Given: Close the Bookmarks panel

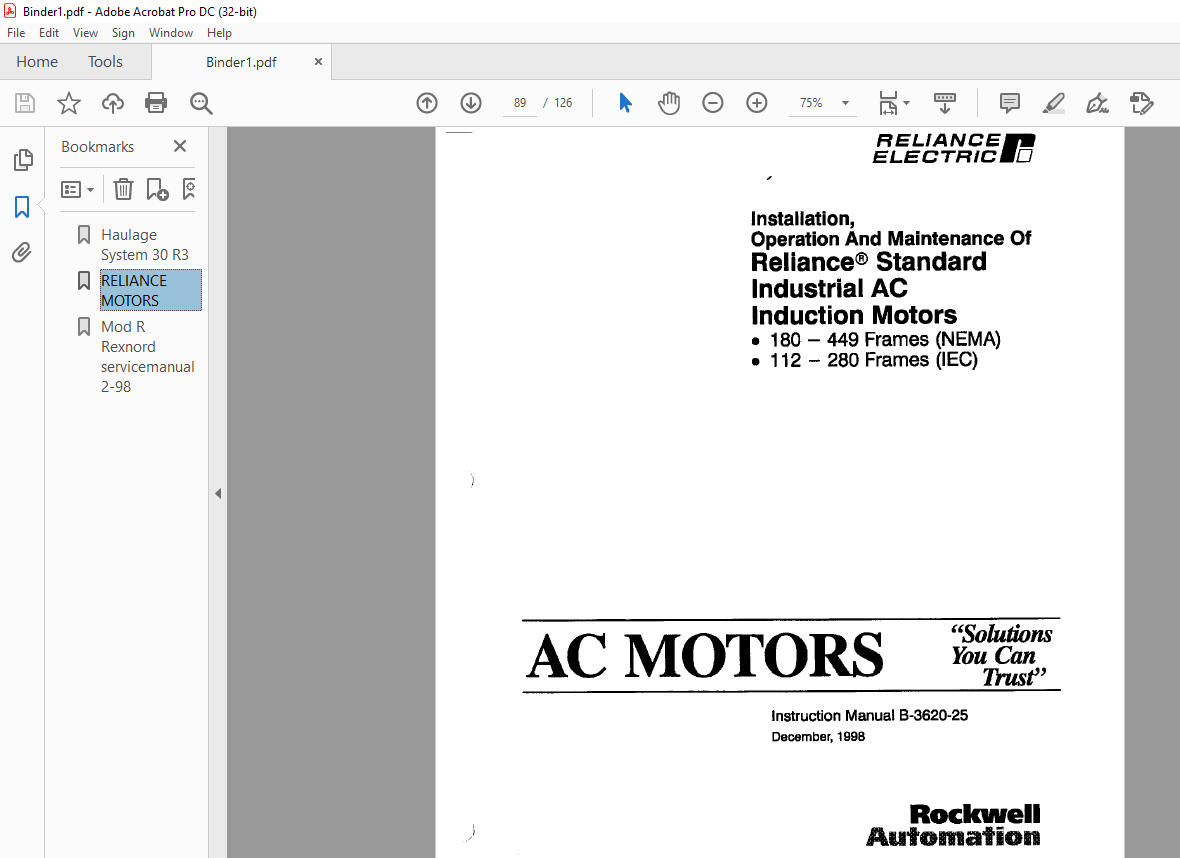Looking at the screenshot, I should pos(180,146).
